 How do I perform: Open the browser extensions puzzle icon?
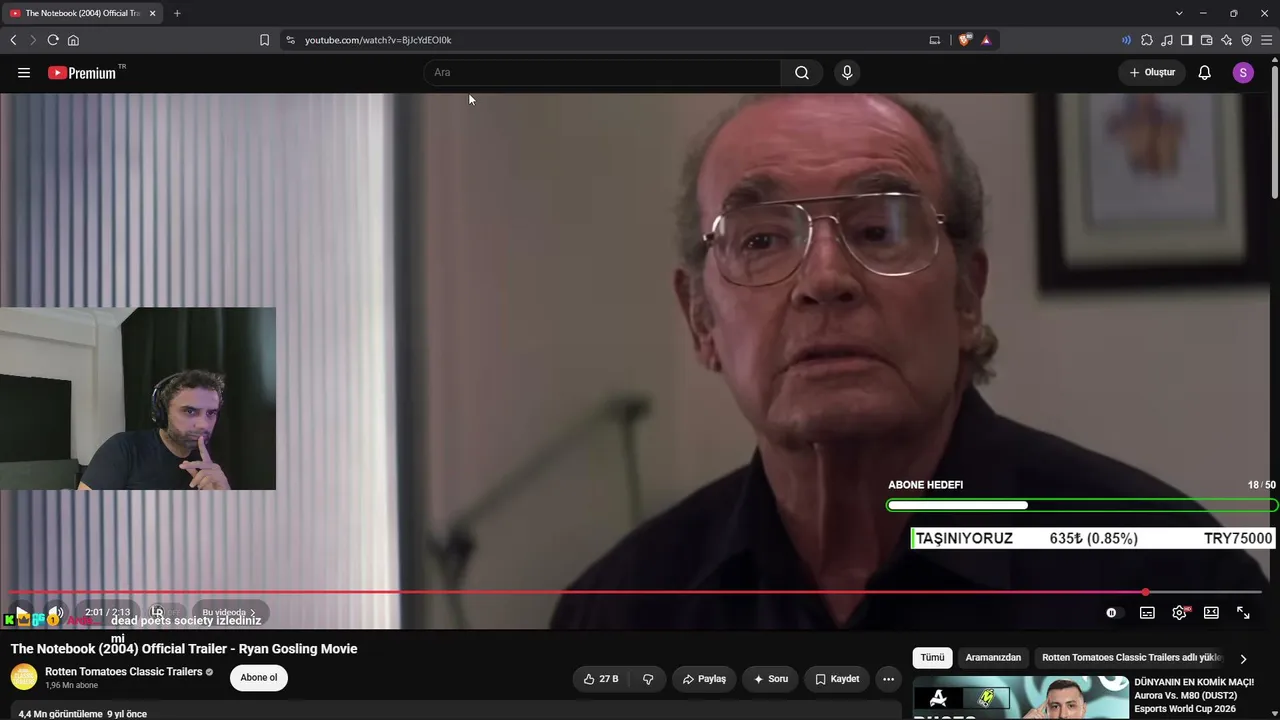point(1147,40)
